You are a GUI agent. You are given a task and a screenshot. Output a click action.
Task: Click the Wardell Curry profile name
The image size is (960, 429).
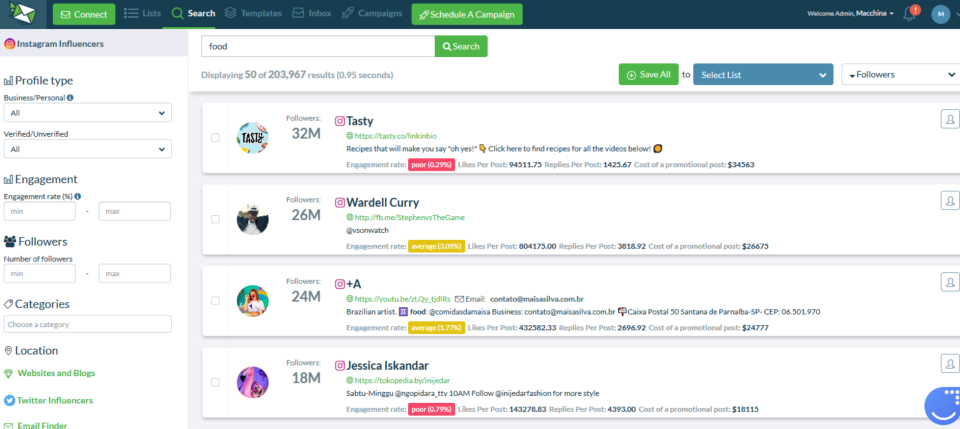(383, 203)
